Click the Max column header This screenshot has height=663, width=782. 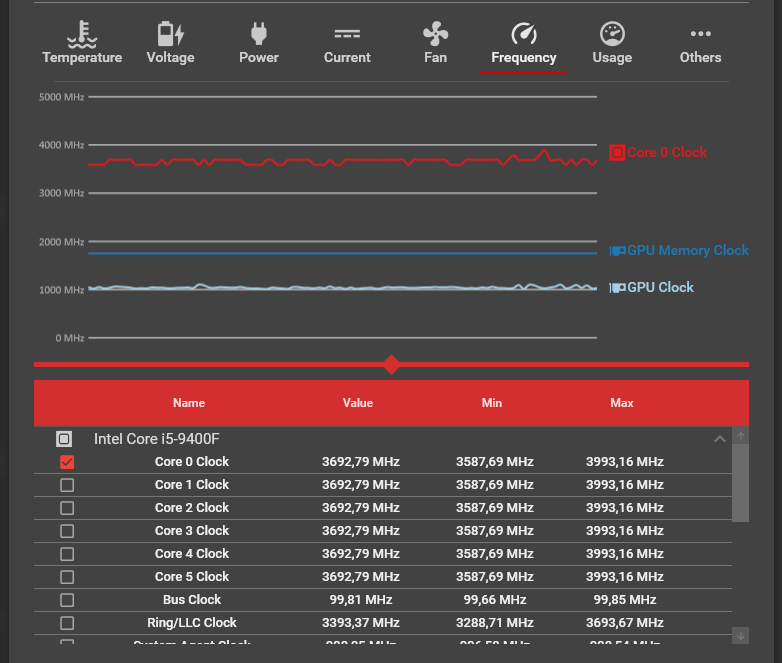point(621,403)
